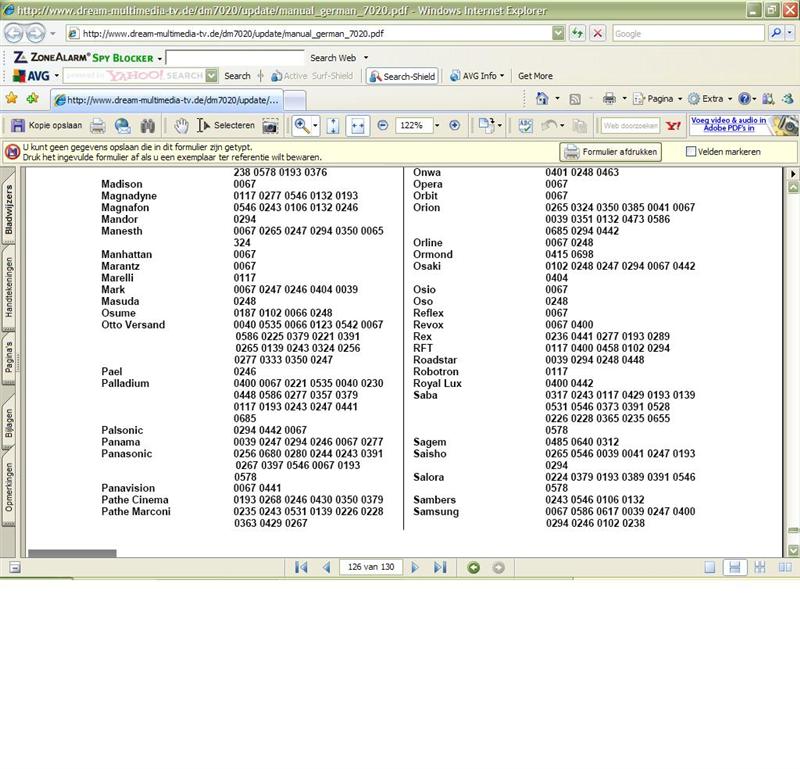Click the Google search magnifier button
This screenshot has height=769, width=800.
coord(776,33)
